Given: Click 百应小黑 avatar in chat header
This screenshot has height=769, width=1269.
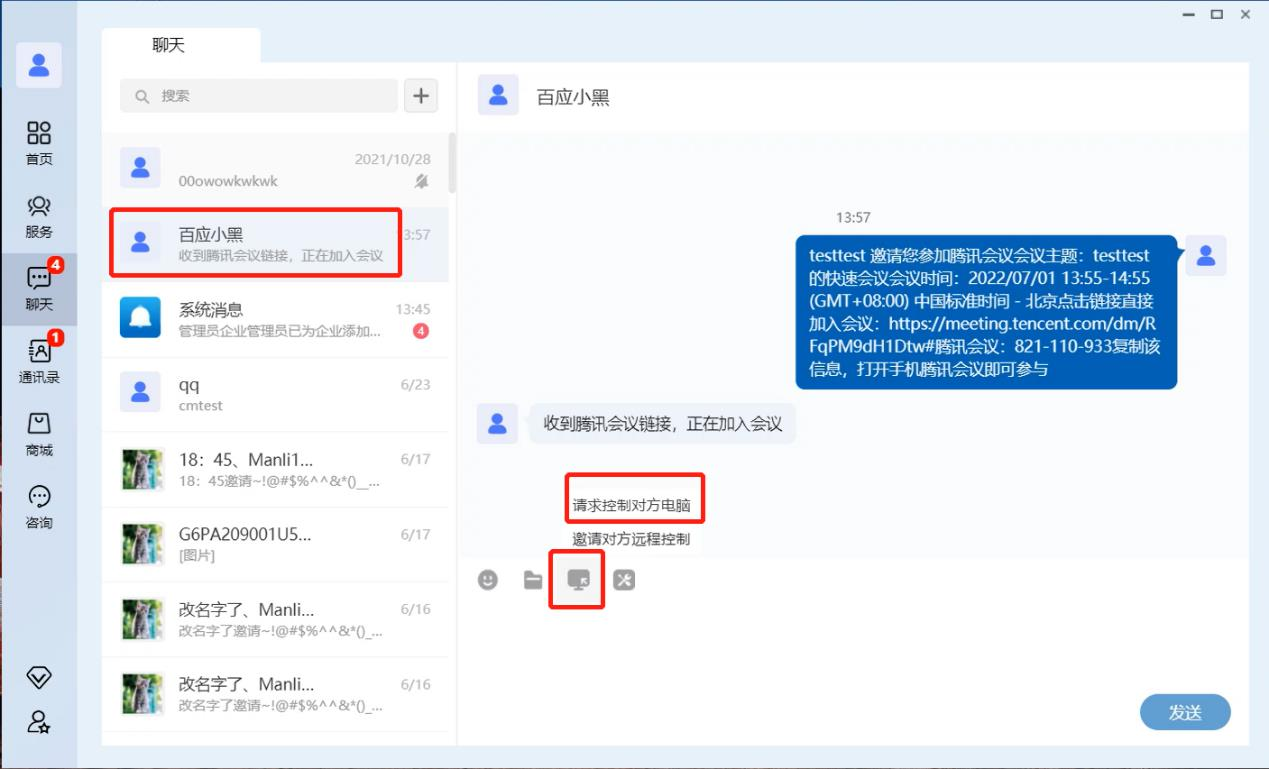Looking at the screenshot, I should click(498, 96).
